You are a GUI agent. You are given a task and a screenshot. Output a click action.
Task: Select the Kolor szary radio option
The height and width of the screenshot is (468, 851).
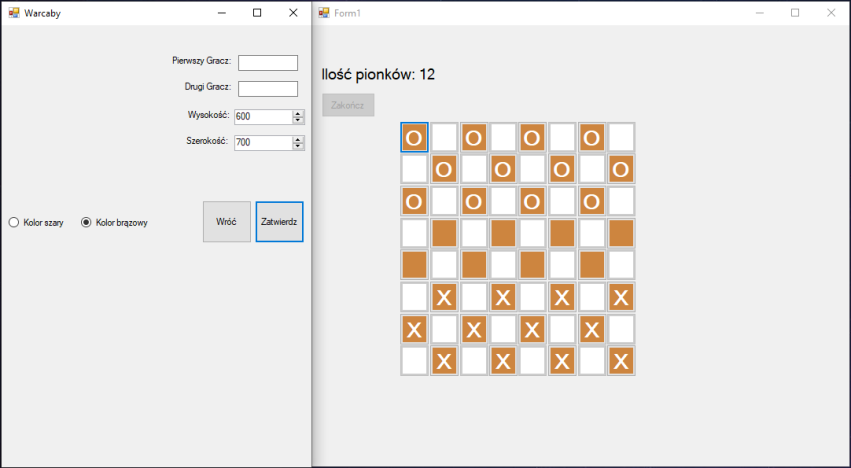14,222
